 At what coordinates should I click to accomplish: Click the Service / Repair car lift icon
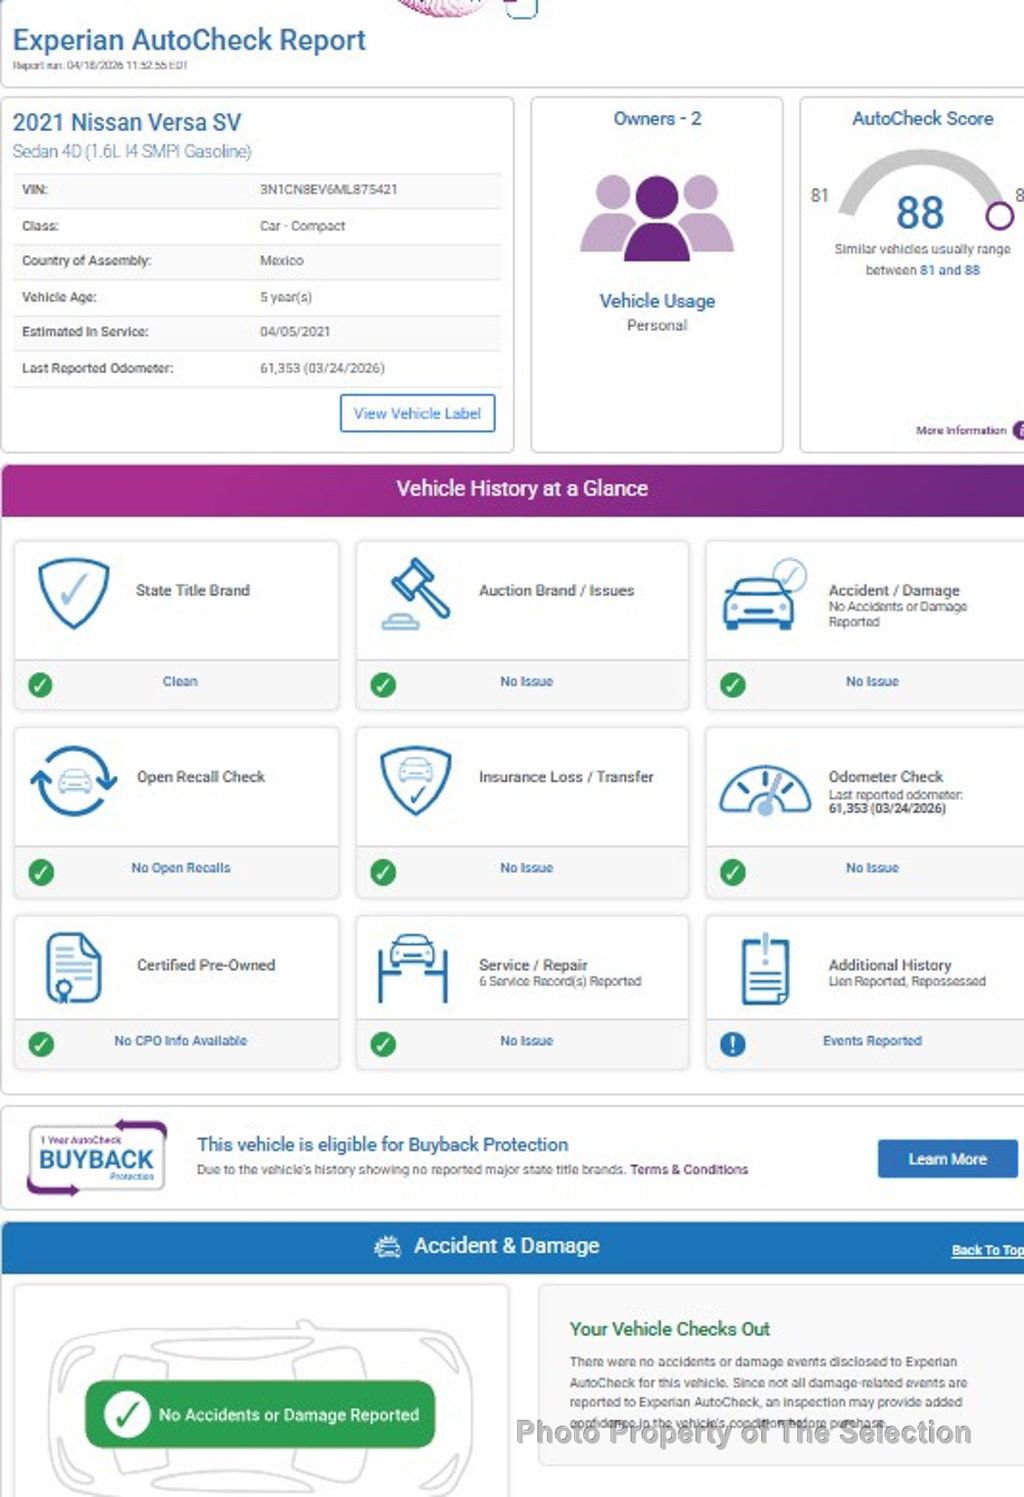tap(412, 967)
